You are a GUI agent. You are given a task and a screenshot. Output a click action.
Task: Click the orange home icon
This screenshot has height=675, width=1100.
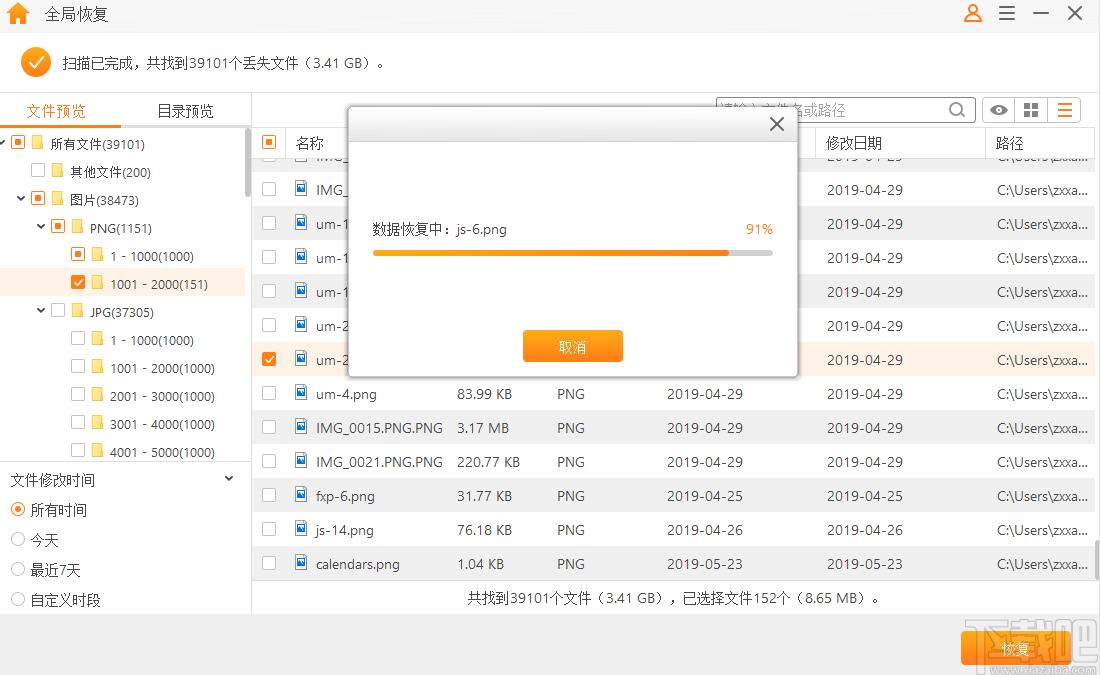pyautogui.click(x=18, y=14)
